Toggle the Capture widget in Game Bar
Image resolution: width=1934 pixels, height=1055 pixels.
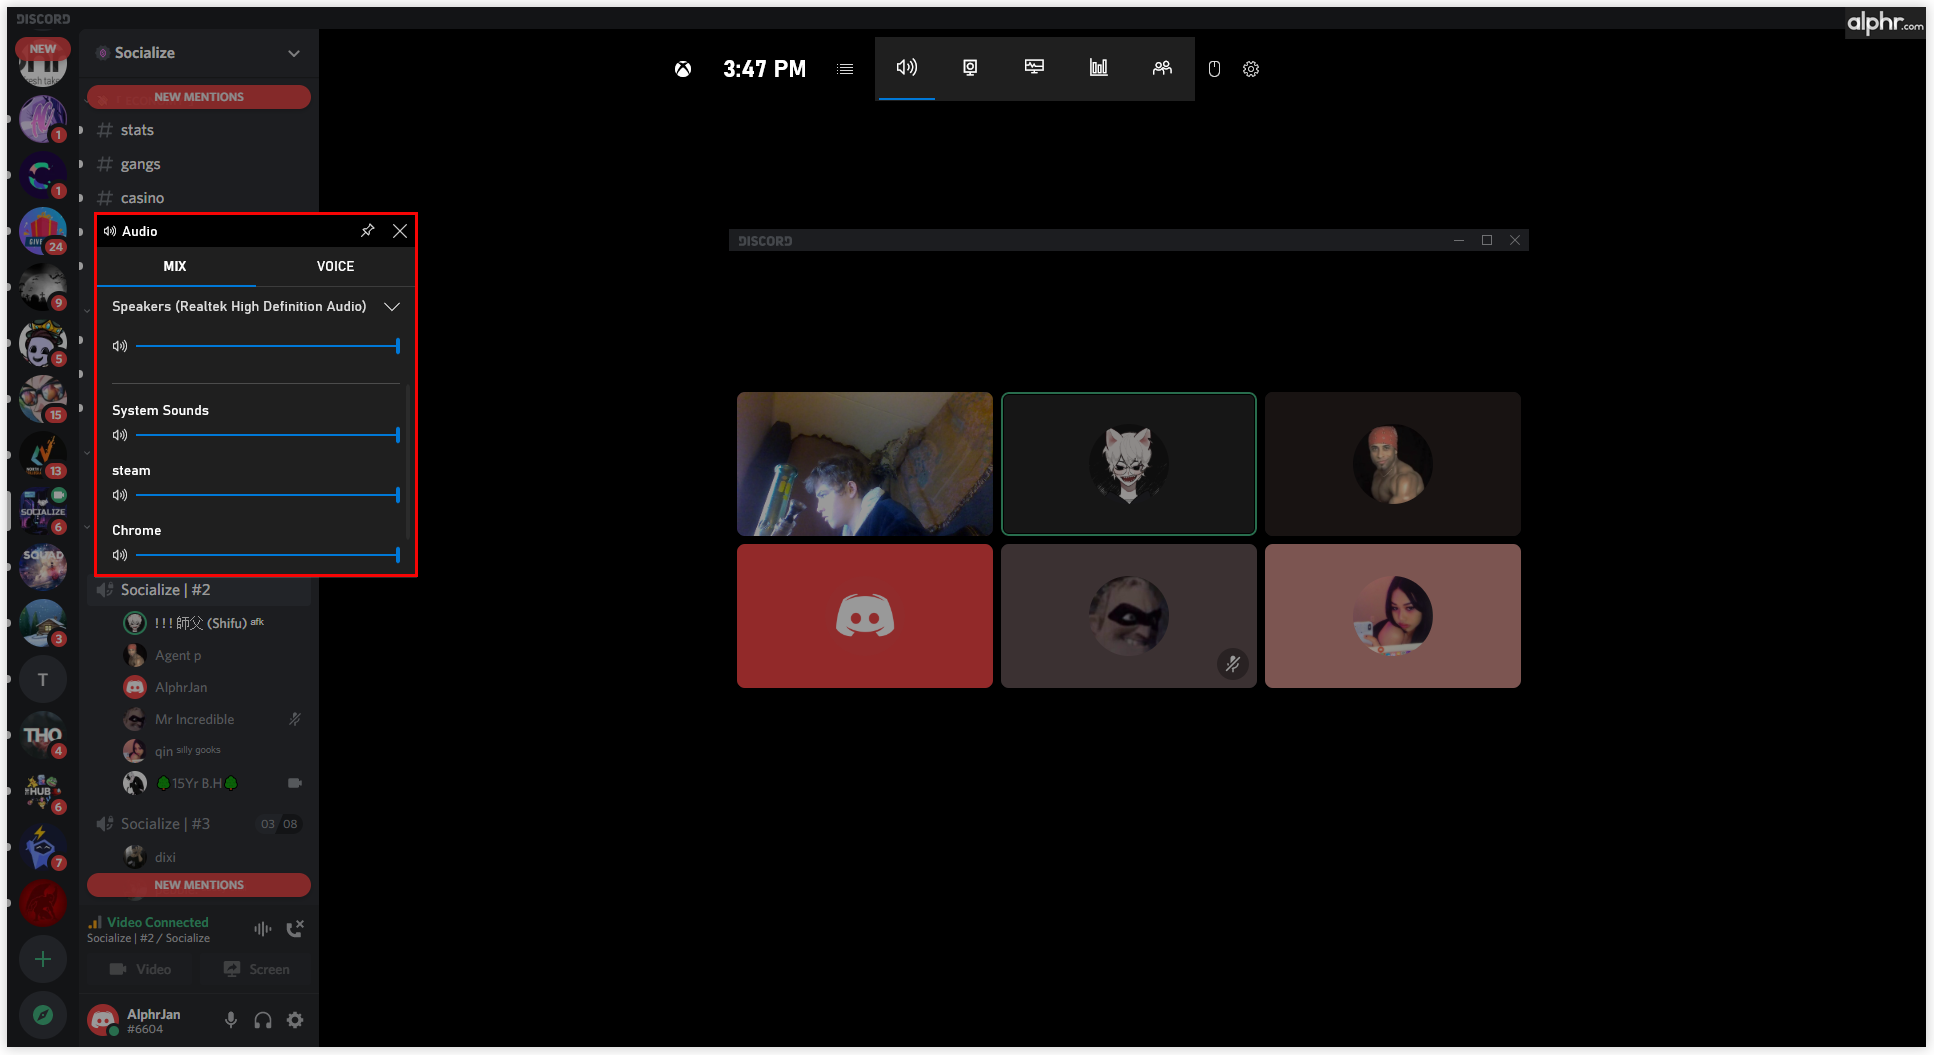[970, 67]
